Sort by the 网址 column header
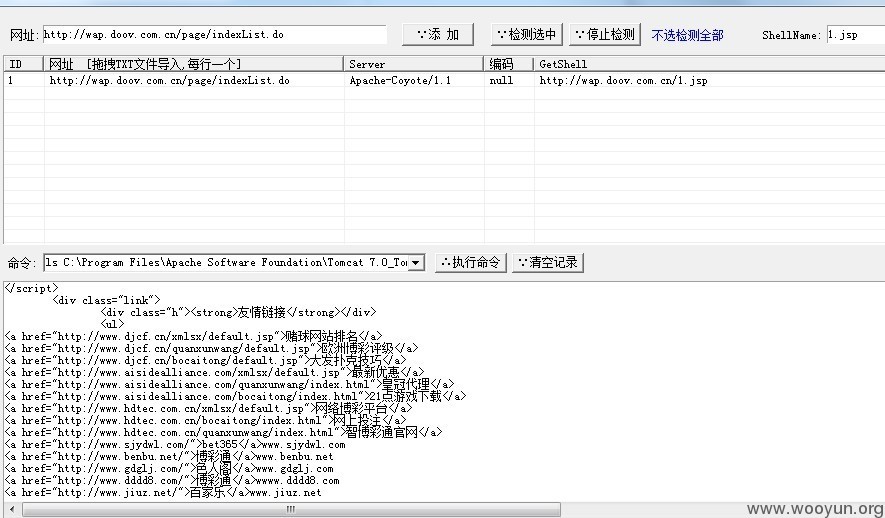 [x=194, y=64]
